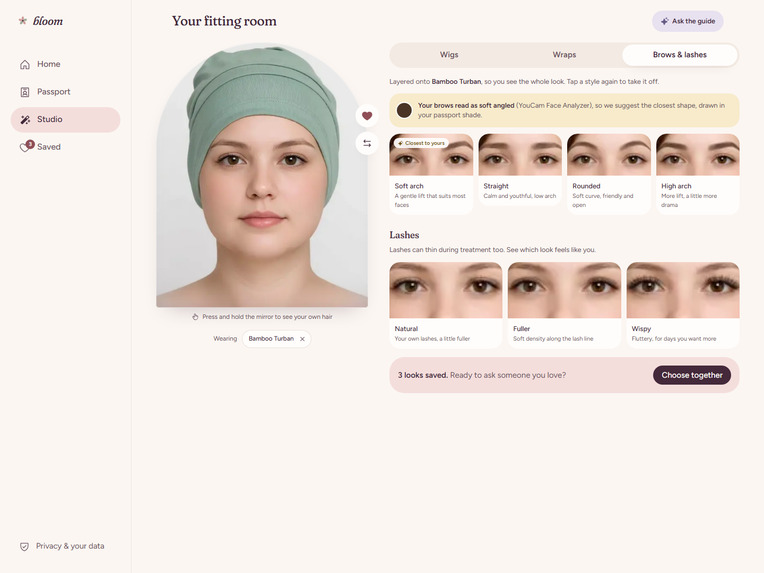Apply the Rounded brow style

(609, 174)
